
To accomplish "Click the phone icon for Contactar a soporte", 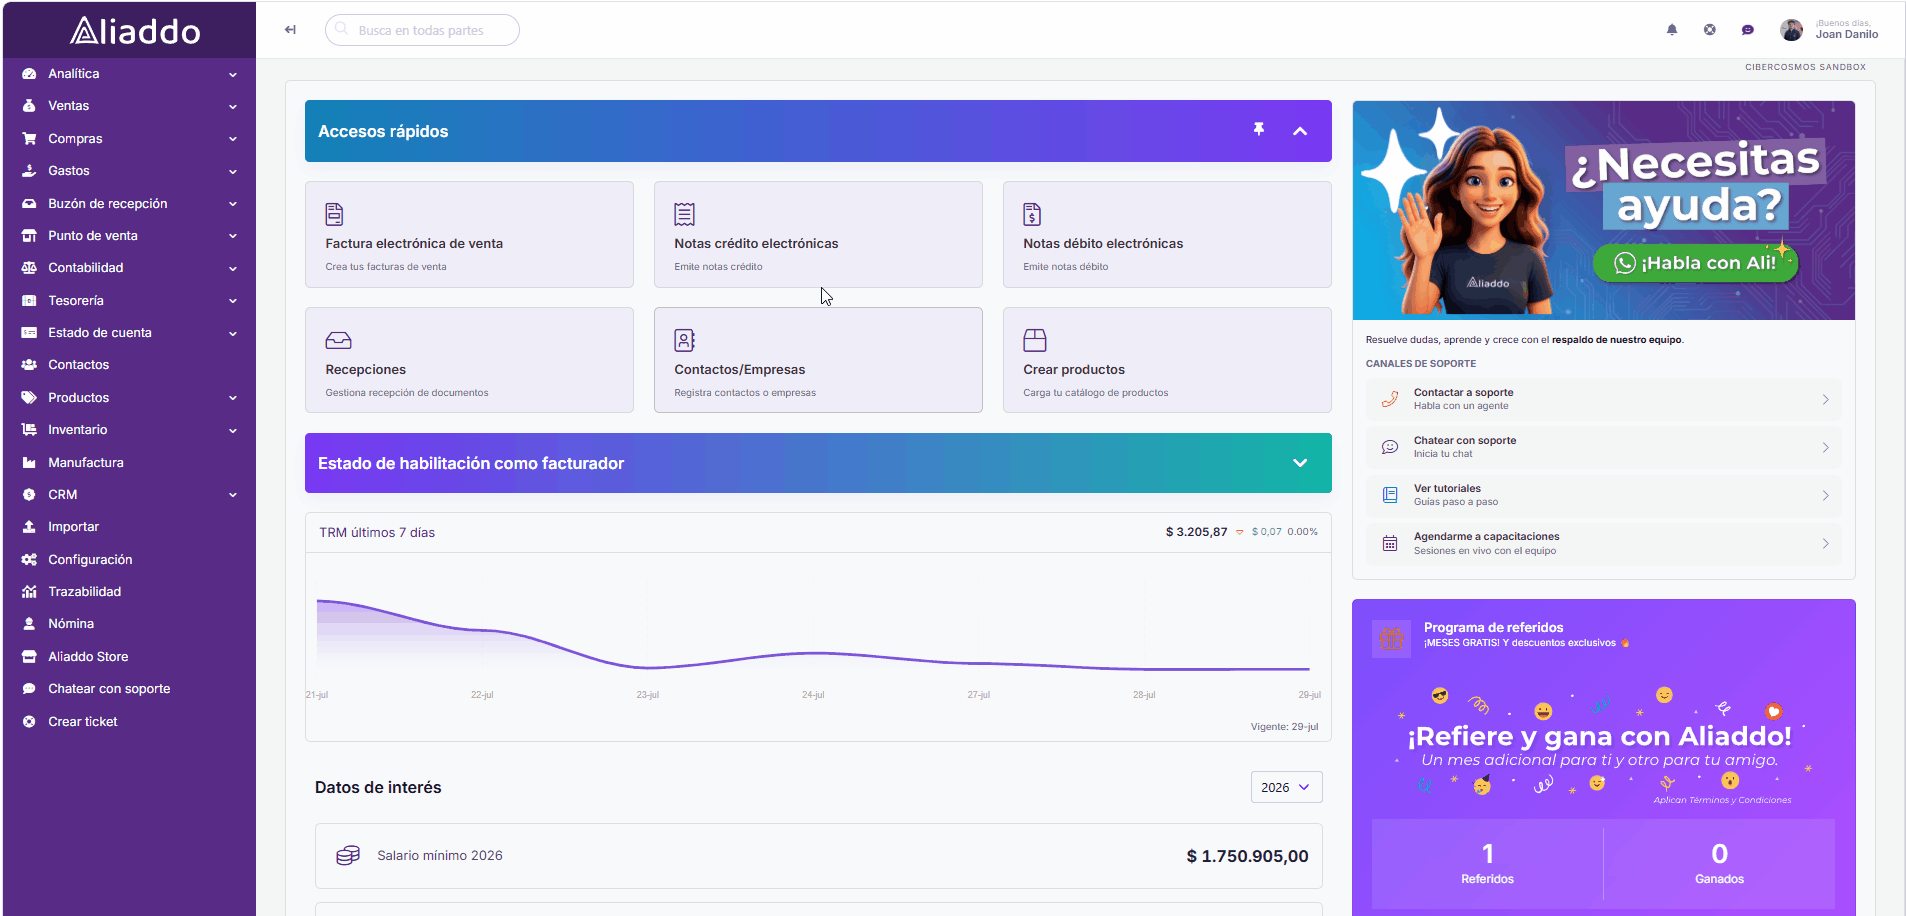I will click(x=1390, y=399).
